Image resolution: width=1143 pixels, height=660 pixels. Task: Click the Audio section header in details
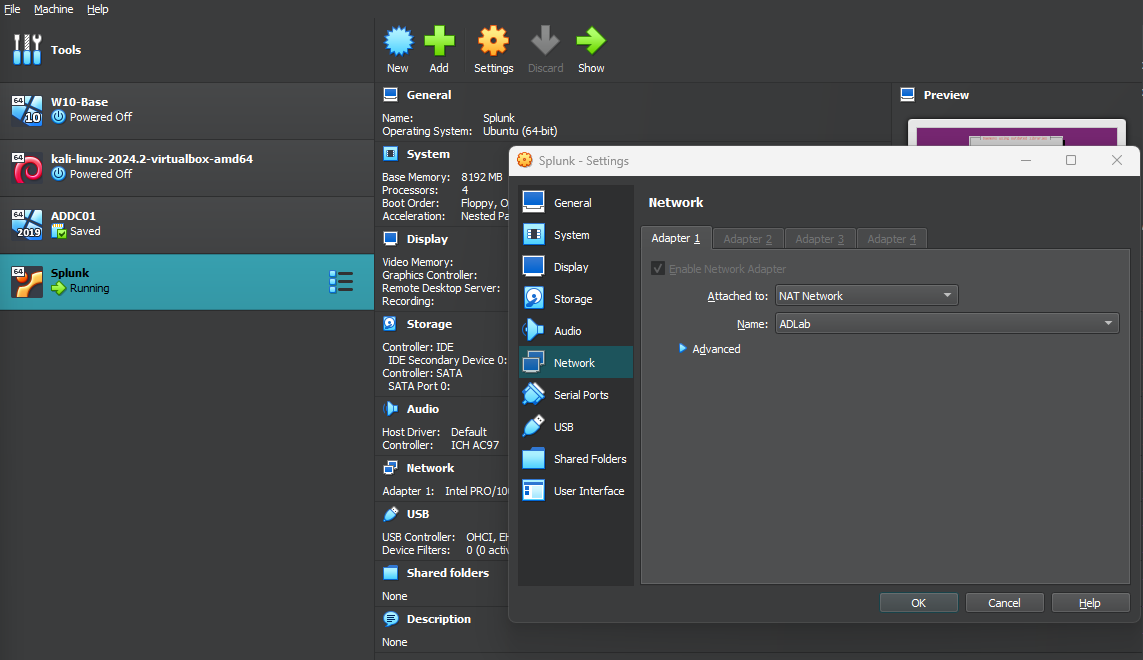point(423,409)
